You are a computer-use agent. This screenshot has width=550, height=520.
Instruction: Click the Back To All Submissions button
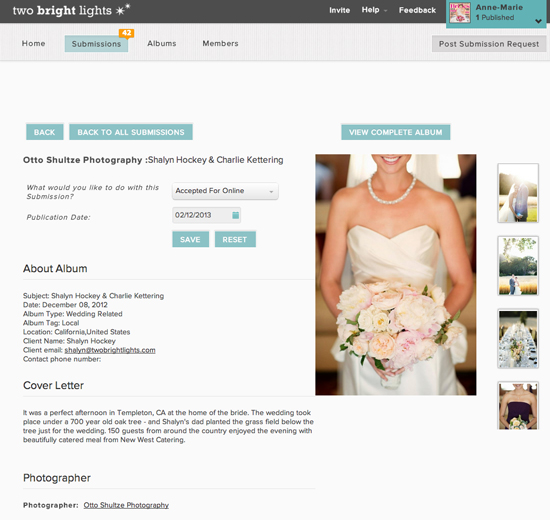click(131, 132)
